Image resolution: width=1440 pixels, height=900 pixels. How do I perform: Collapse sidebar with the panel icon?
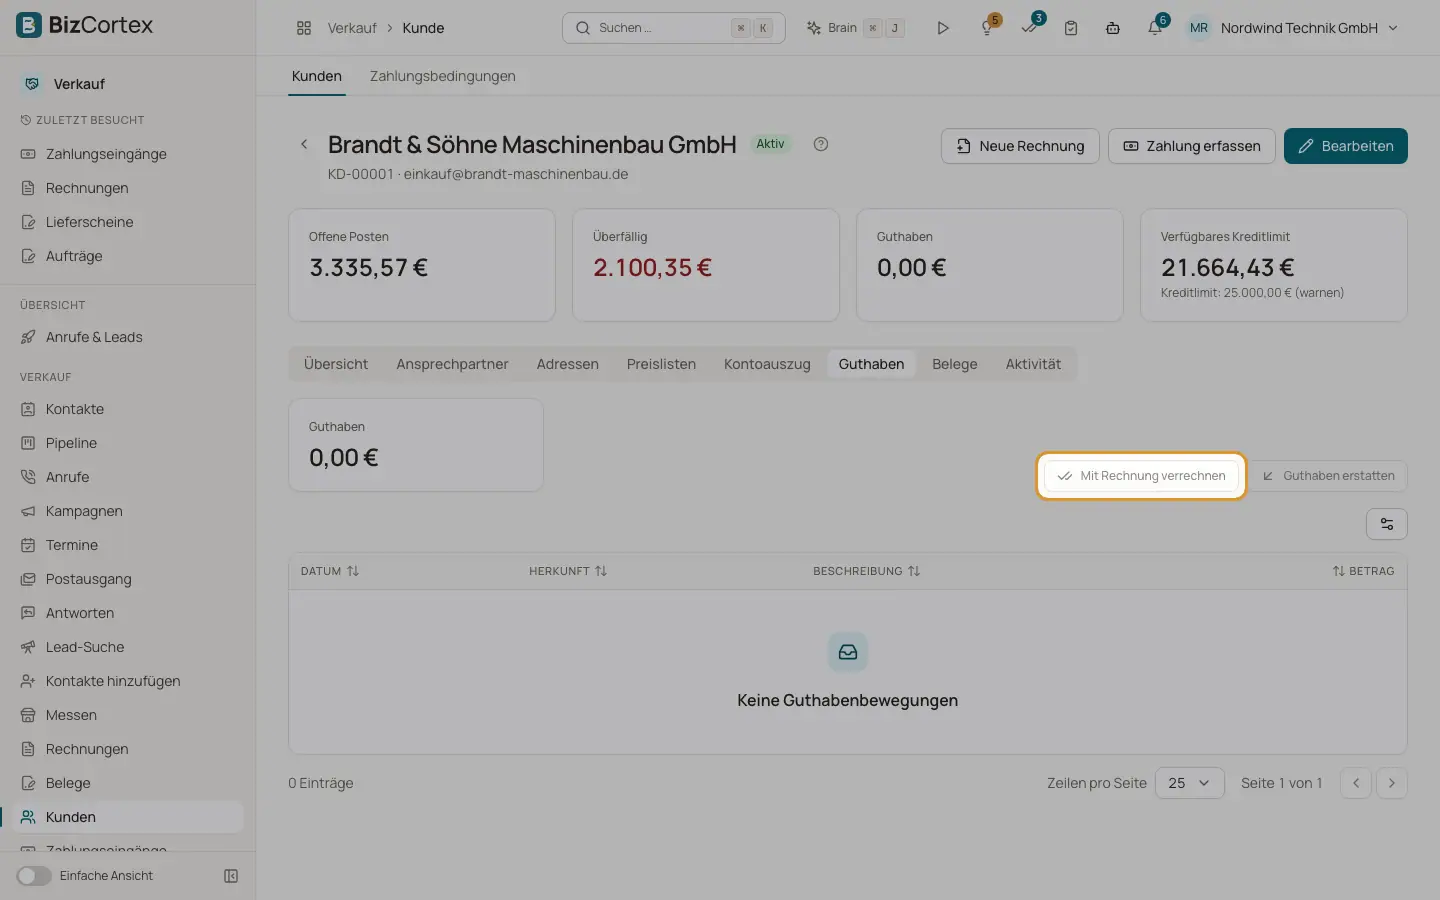(231, 876)
